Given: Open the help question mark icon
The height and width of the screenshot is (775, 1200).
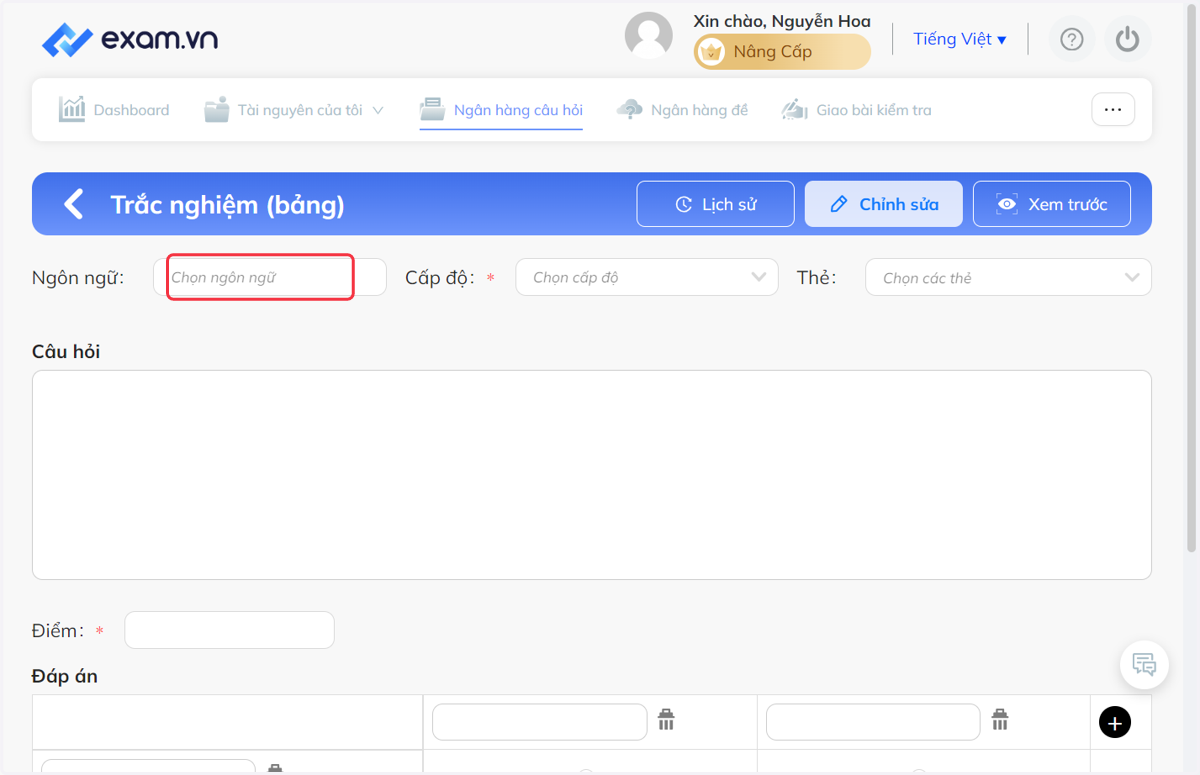Looking at the screenshot, I should (x=1072, y=39).
